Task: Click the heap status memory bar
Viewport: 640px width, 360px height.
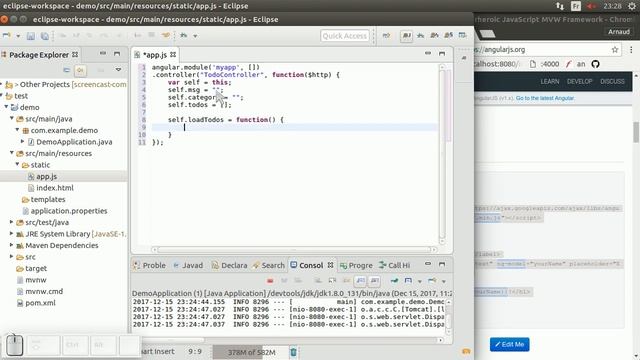Action: click(x=251, y=352)
